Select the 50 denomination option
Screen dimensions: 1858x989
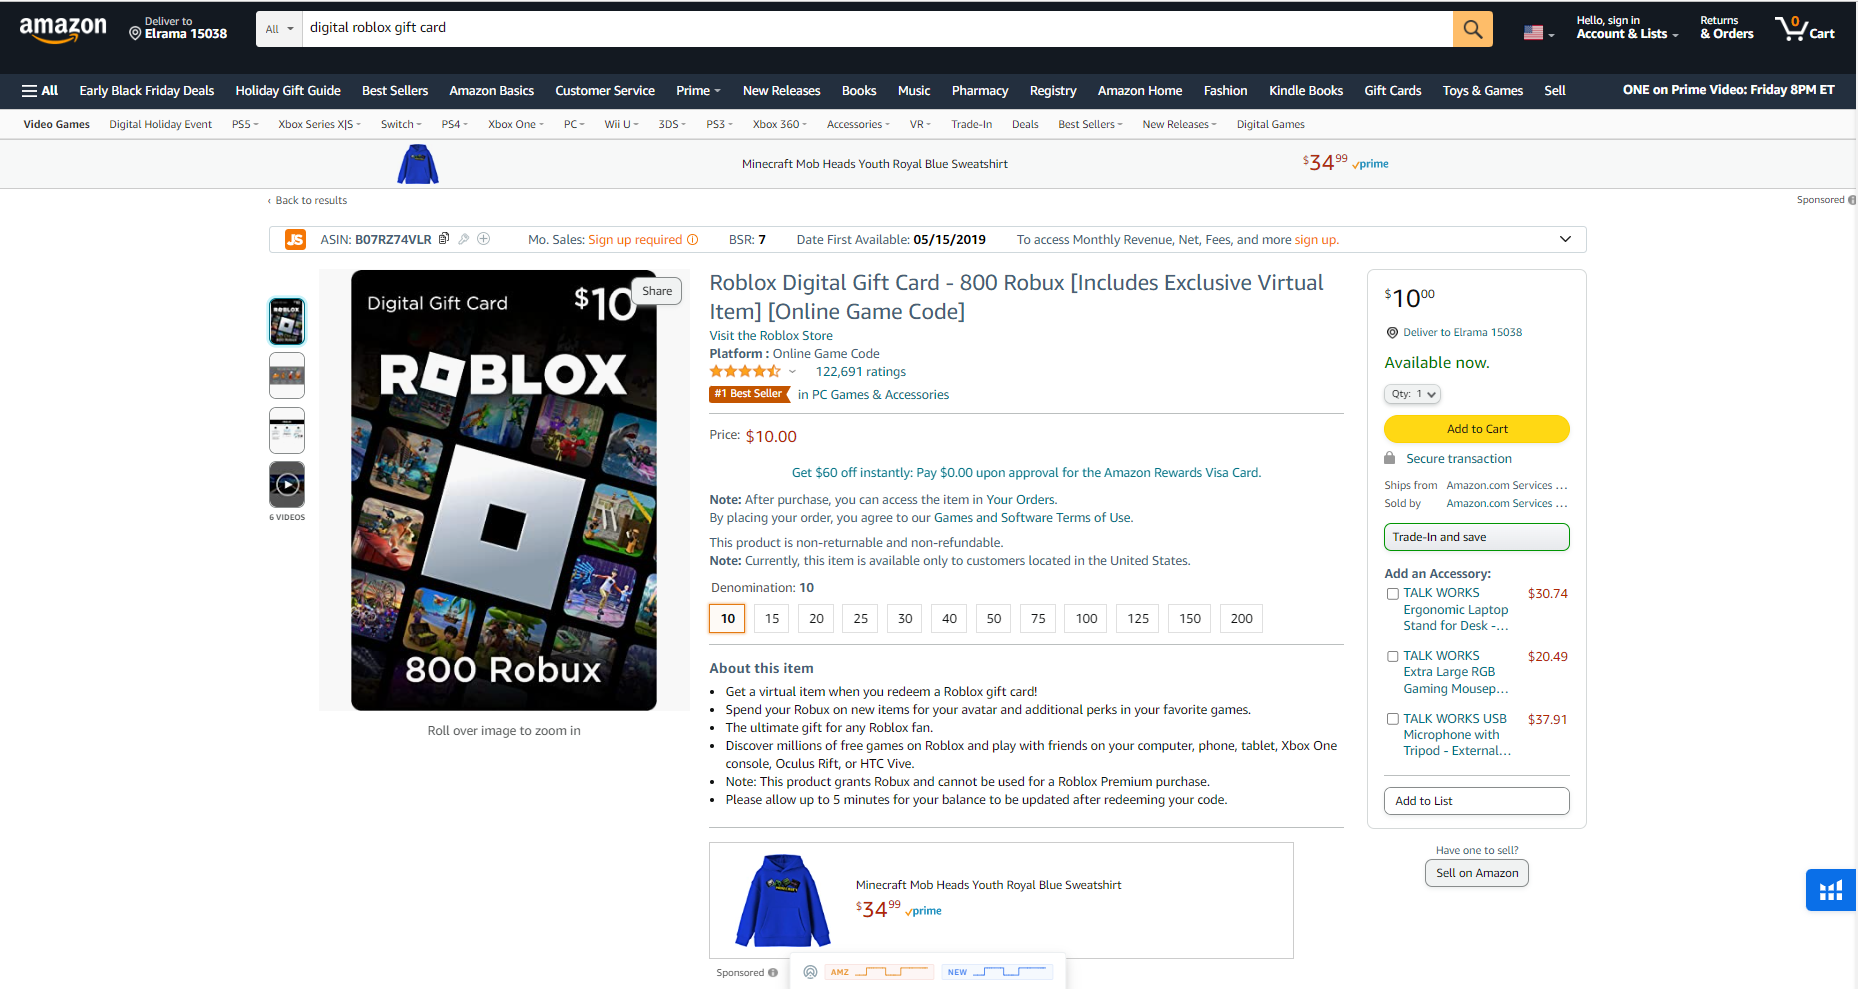[994, 619]
